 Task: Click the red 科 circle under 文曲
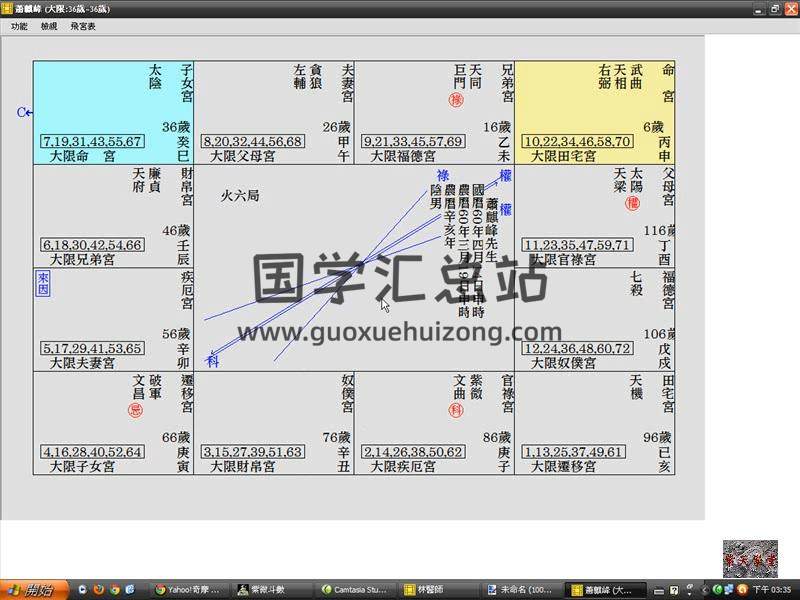[x=456, y=410]
